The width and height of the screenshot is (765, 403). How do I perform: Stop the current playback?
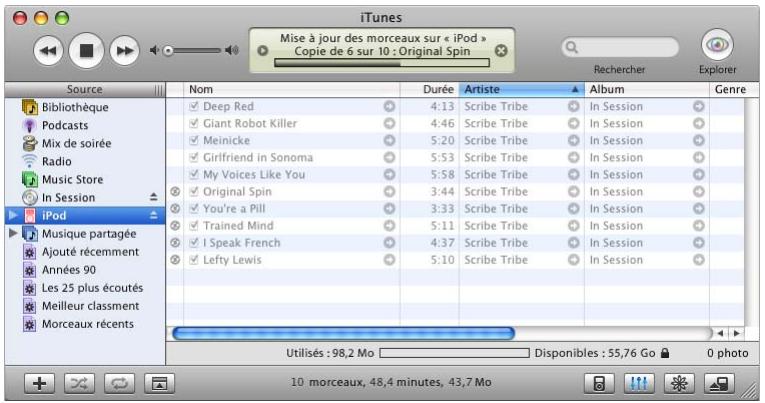click(86, 50)
